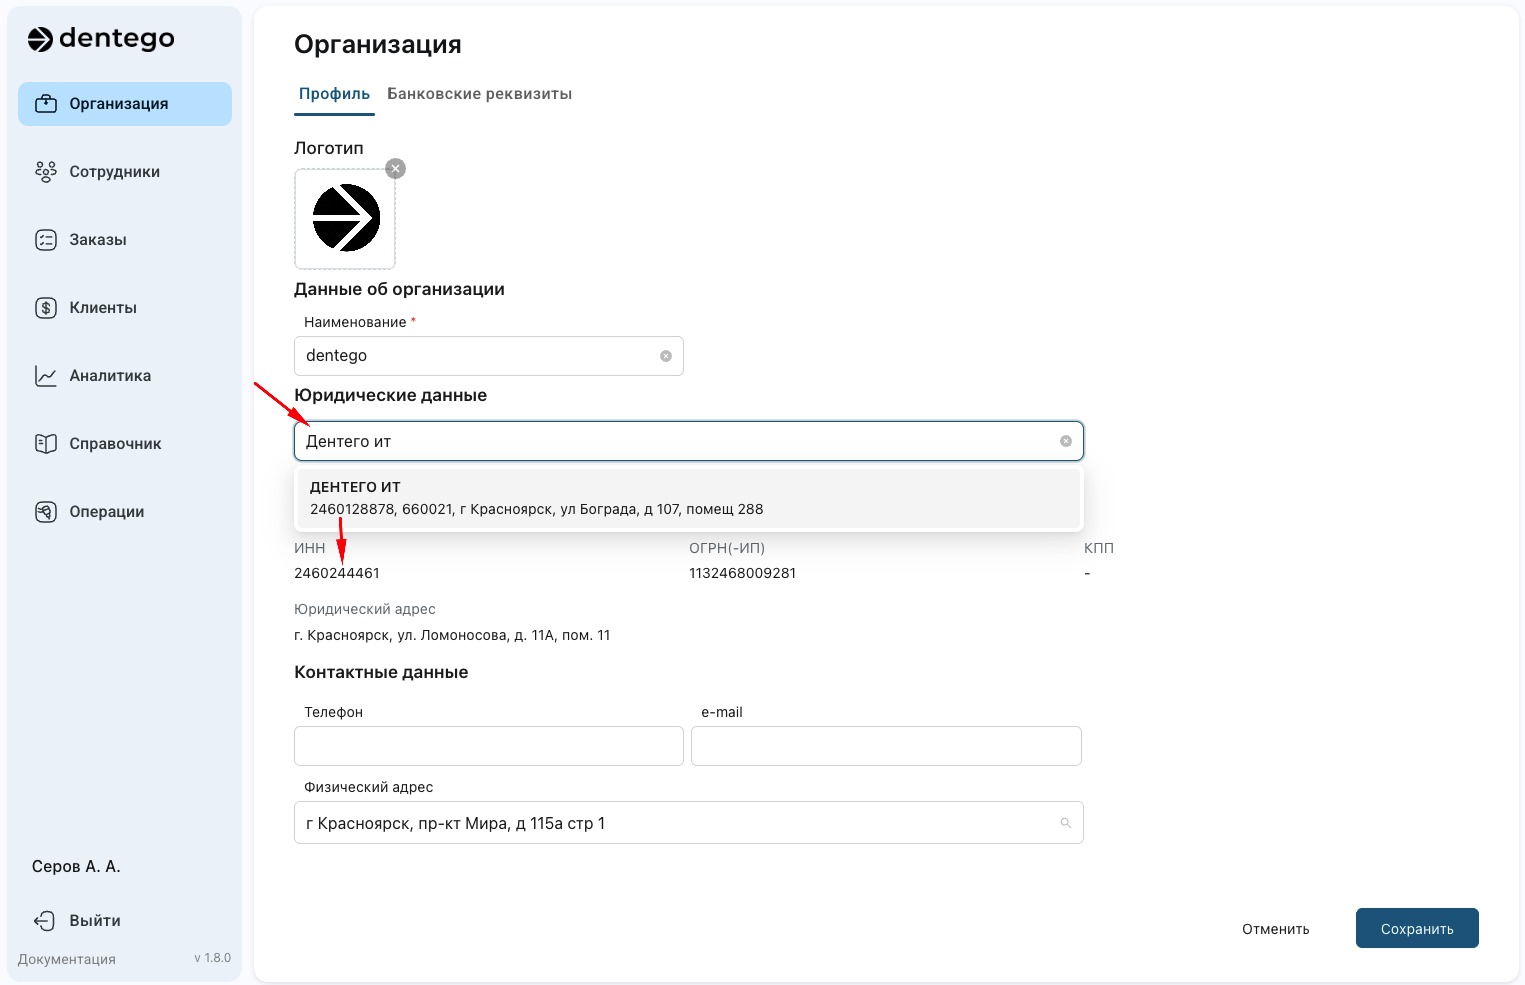Click the Отменить button
Screen dimensions: 1525x985
coord(1275,928)
